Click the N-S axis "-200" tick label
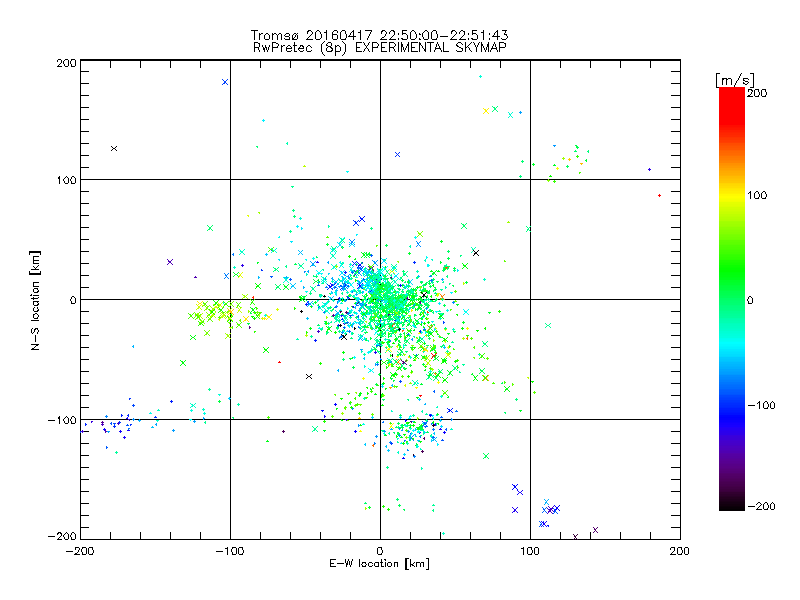The height and width of the screenshot is (600, 800). 62,536
